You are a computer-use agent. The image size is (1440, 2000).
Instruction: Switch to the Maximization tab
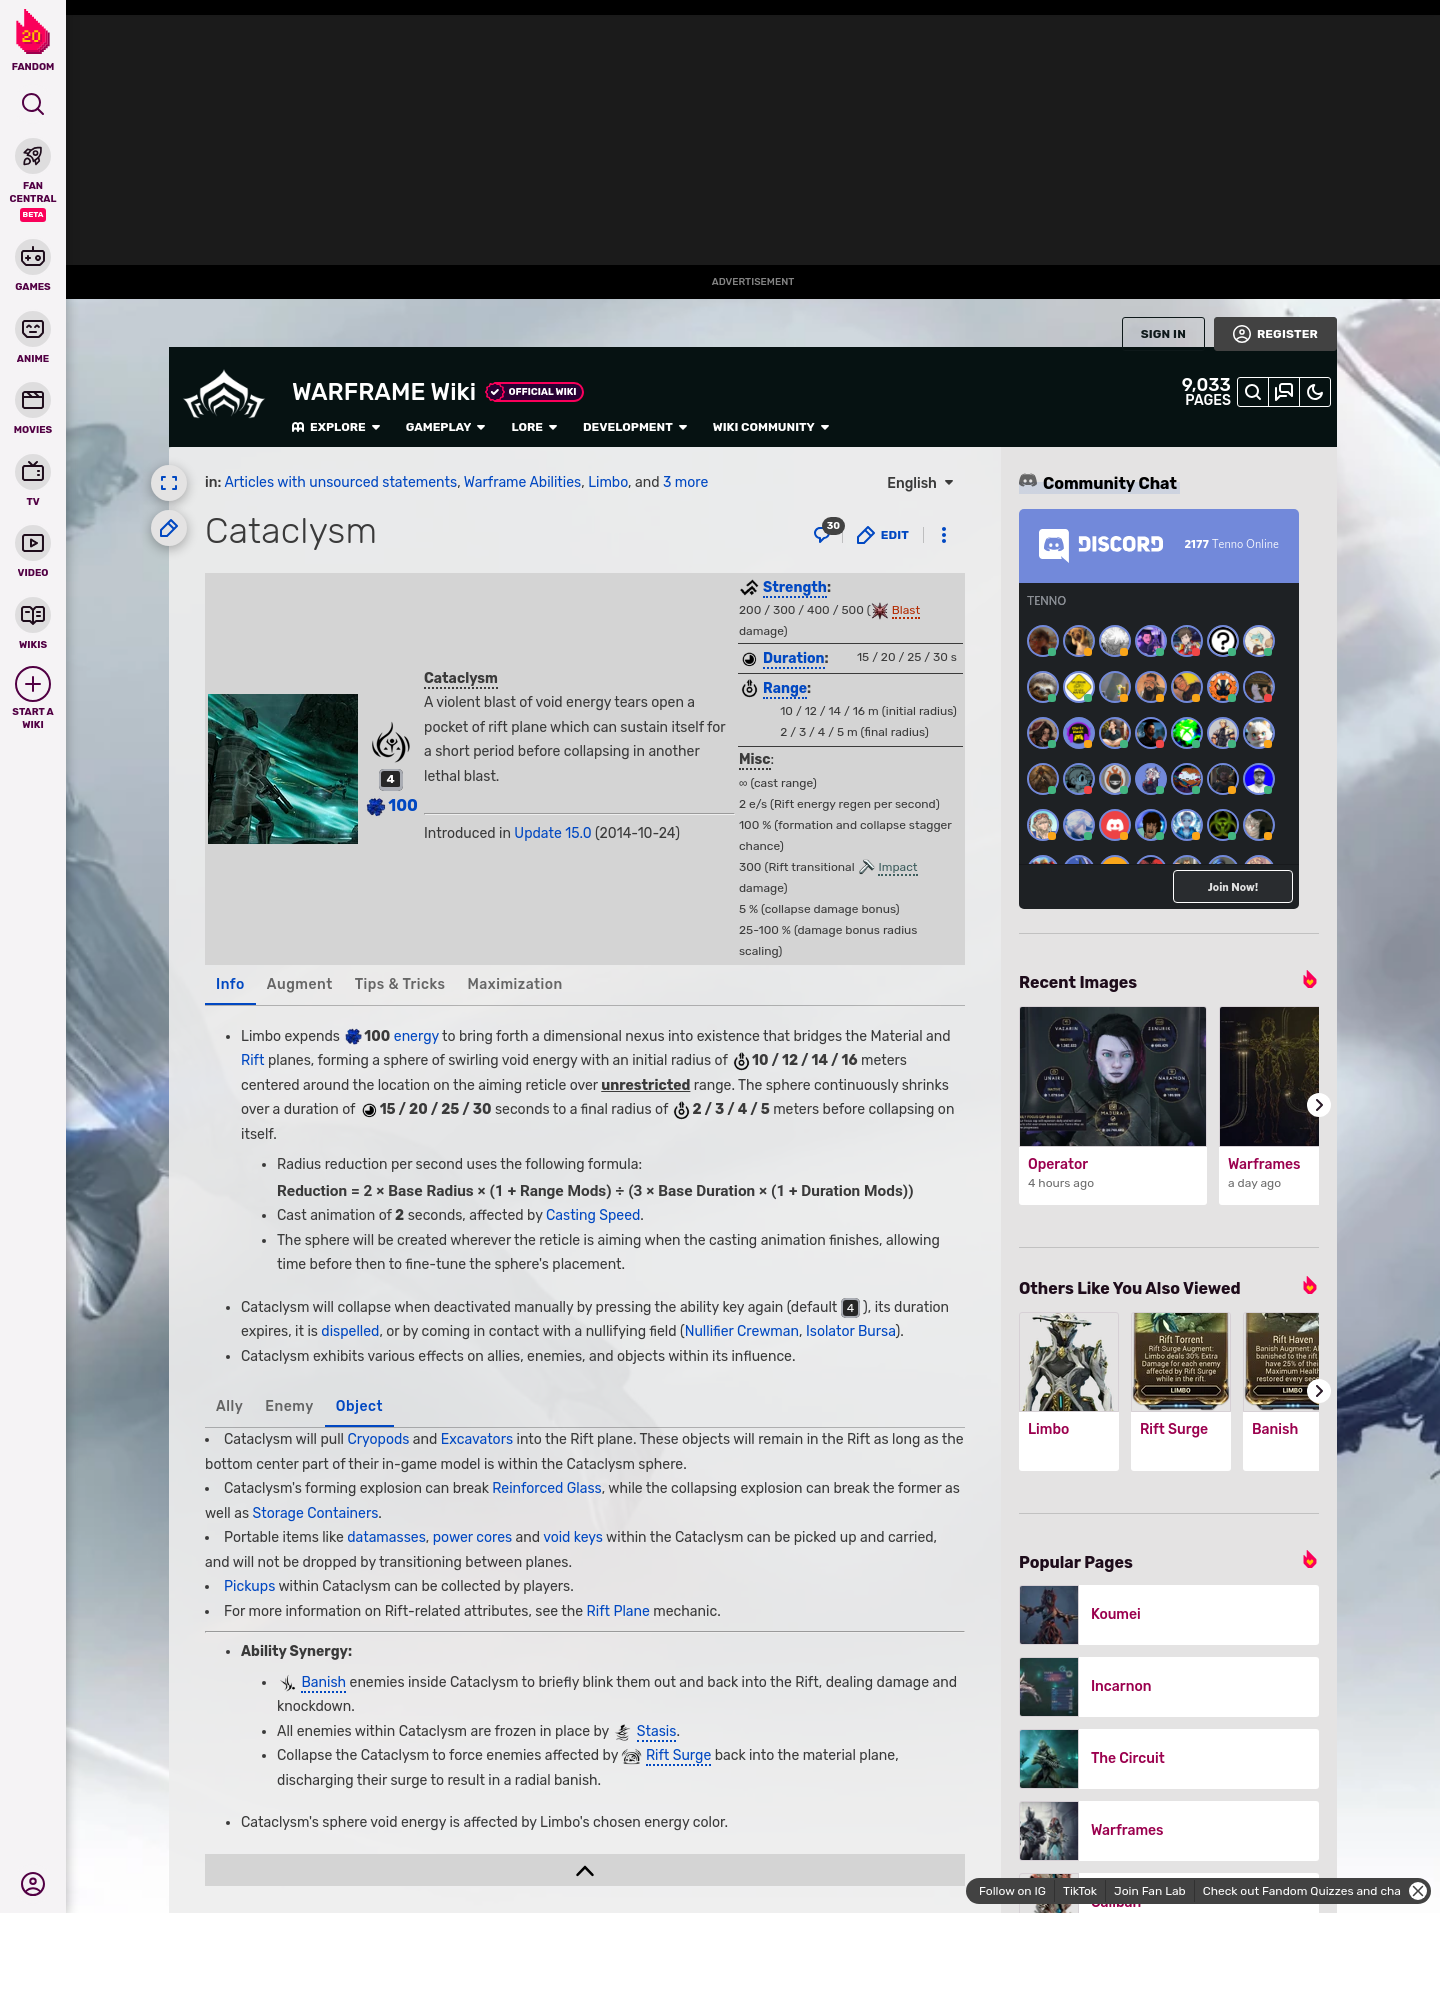coord(515,984)
